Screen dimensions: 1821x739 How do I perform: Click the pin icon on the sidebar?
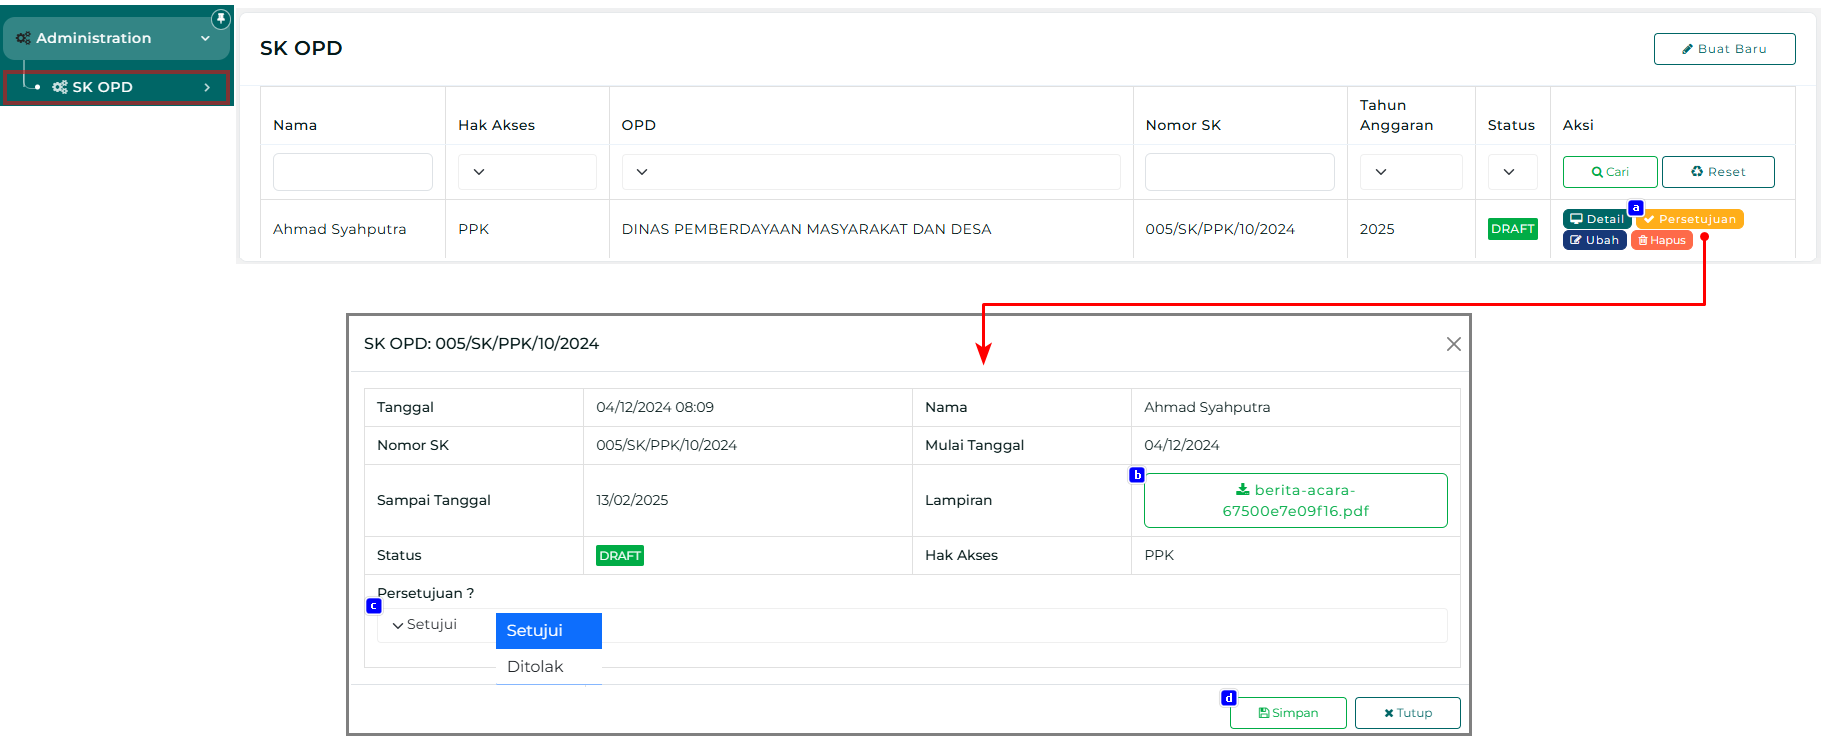[220, 19]
